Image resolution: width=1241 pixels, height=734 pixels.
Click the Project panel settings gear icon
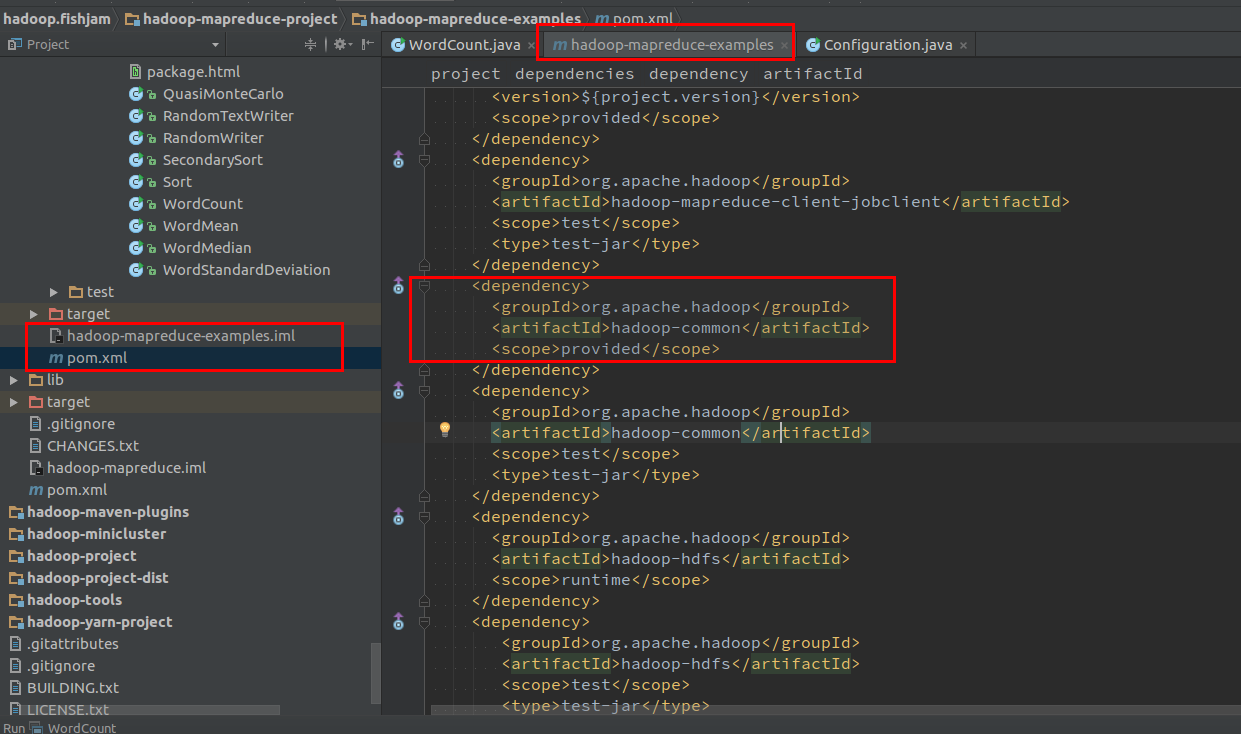[340, 44]
